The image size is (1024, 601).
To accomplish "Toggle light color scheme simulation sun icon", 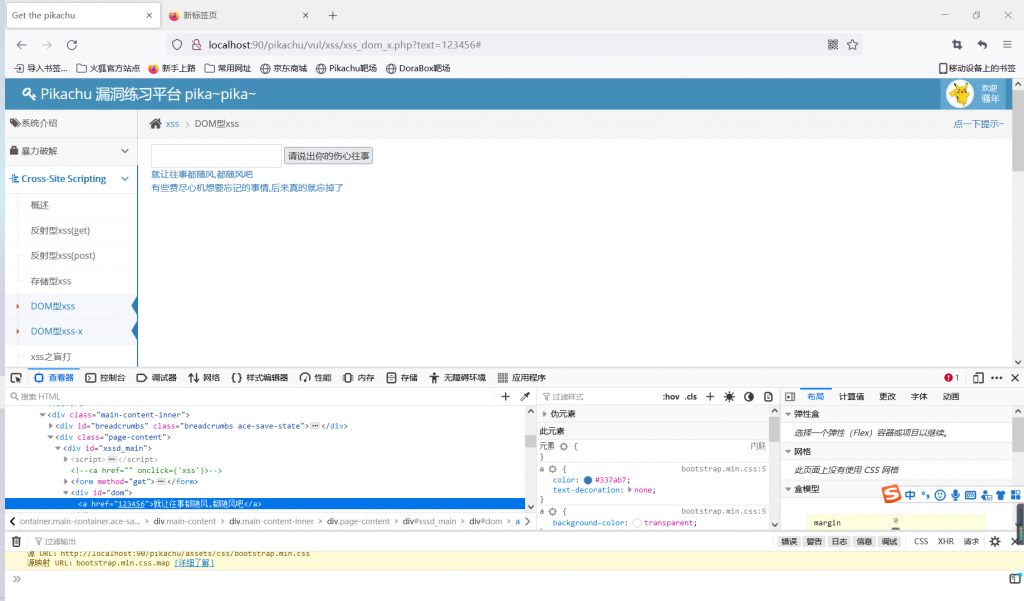I will (x=729, y=397).
